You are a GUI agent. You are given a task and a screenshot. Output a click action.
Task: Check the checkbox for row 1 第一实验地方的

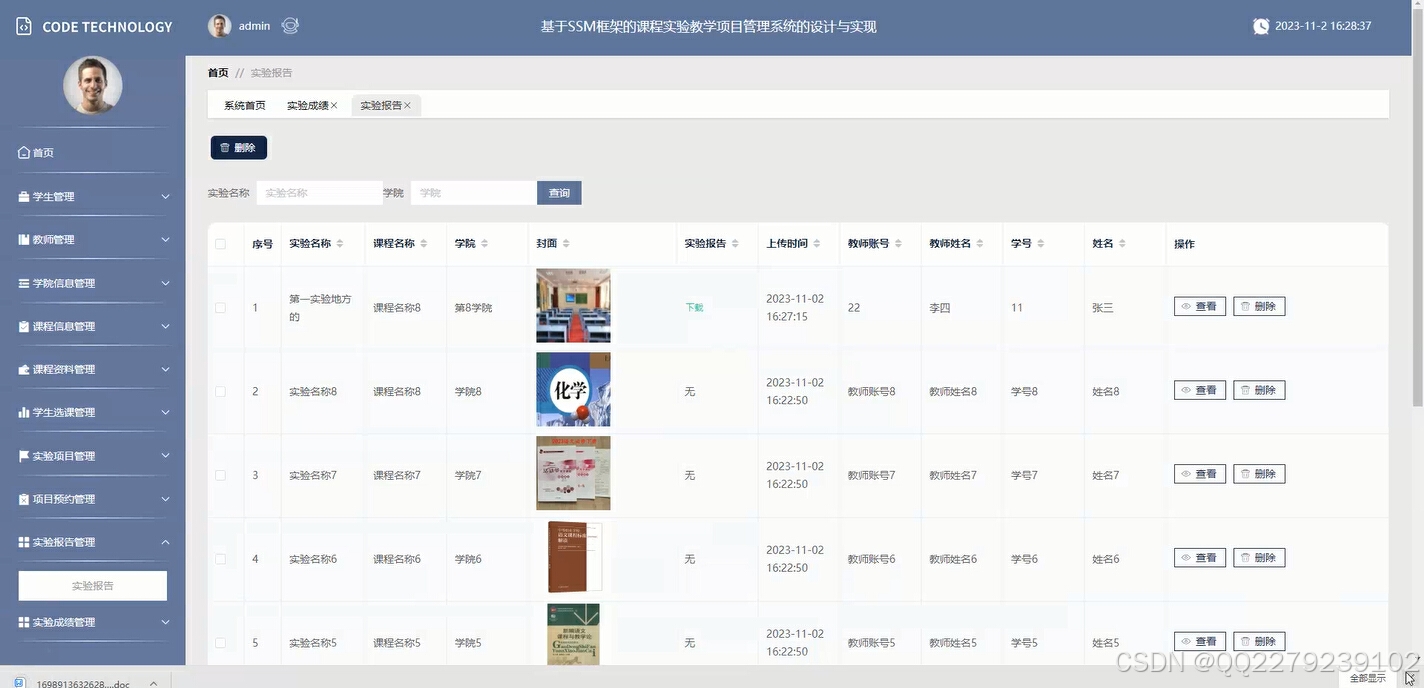click(221, 307)
